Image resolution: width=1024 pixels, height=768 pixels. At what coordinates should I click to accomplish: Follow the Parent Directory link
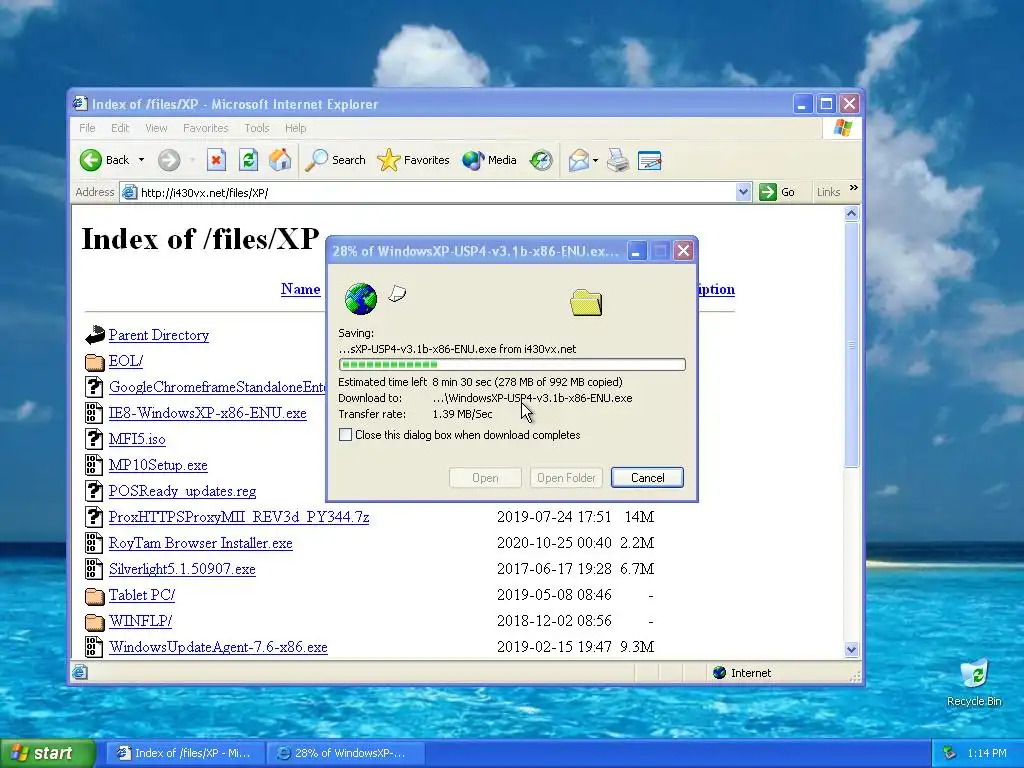[x=159, y=335]
